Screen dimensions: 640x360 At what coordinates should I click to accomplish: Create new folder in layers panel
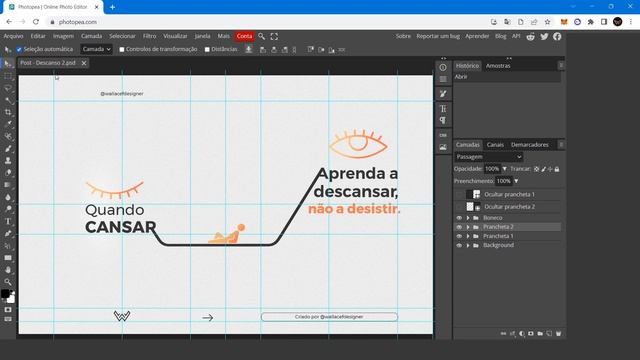pos(540,333)
